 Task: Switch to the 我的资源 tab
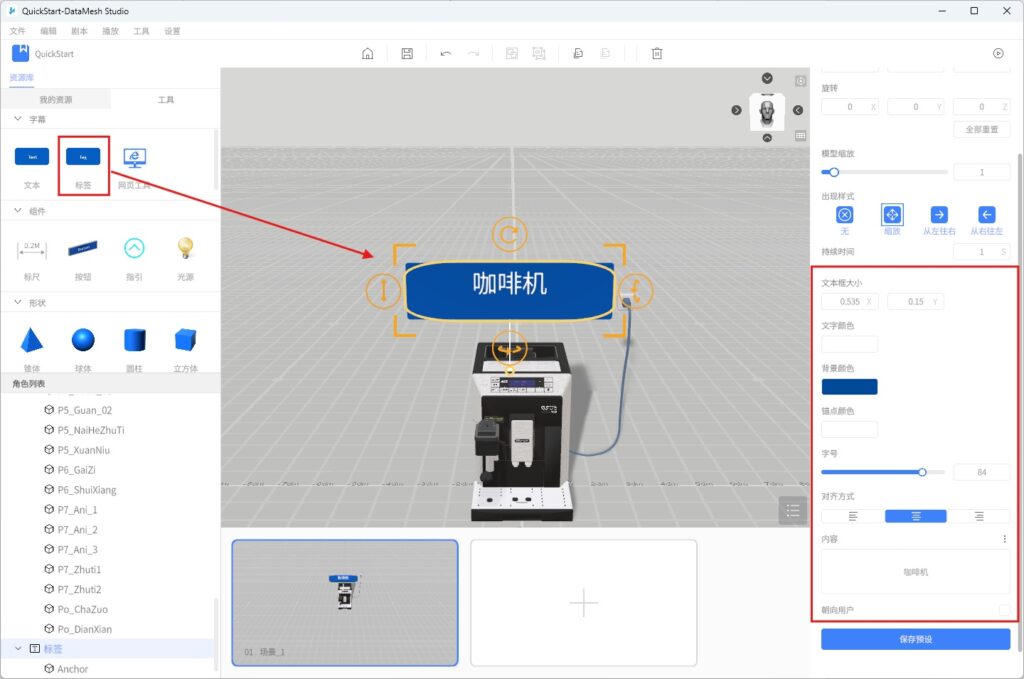[56, 100]
